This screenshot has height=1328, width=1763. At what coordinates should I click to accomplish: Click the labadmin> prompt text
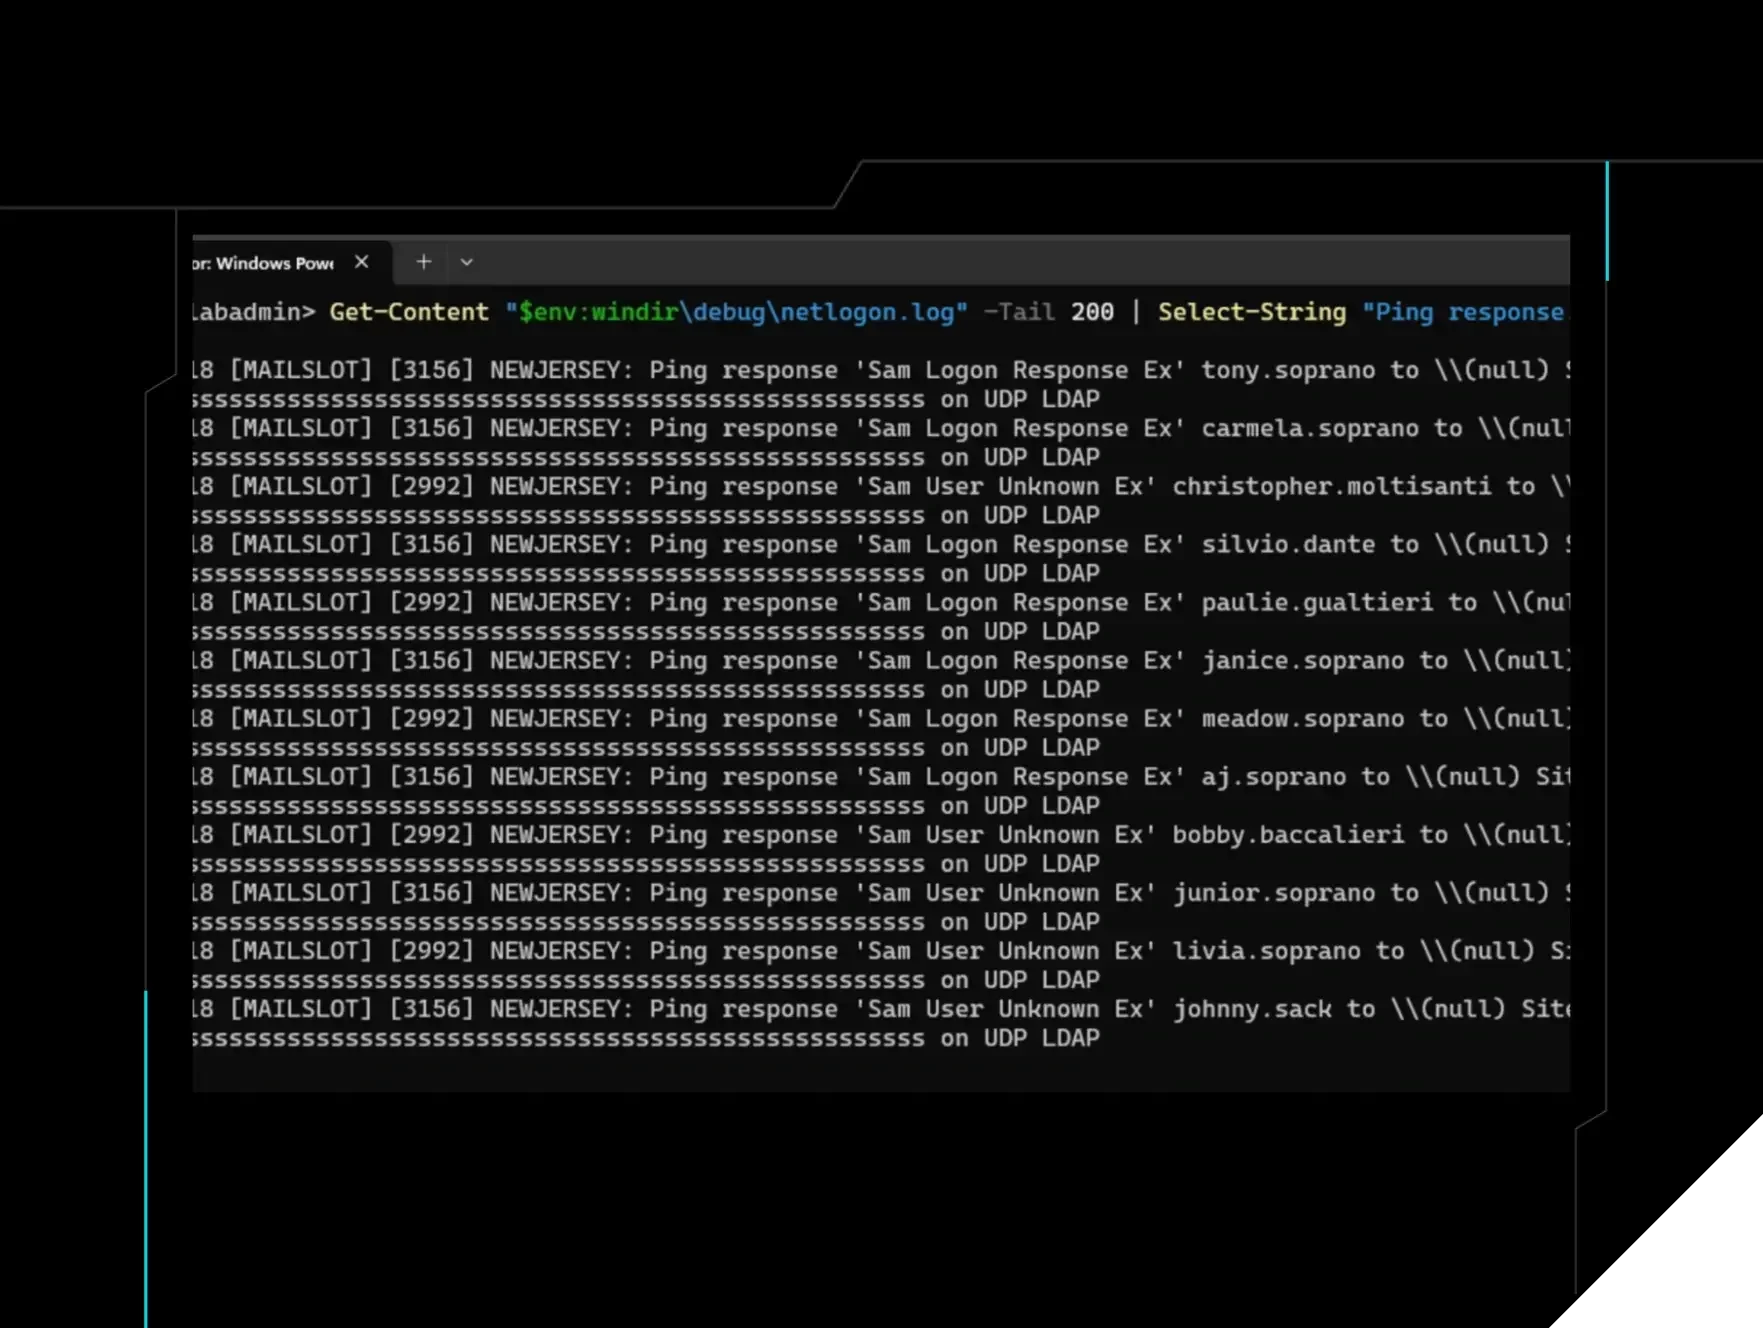(x=254, y=312)
